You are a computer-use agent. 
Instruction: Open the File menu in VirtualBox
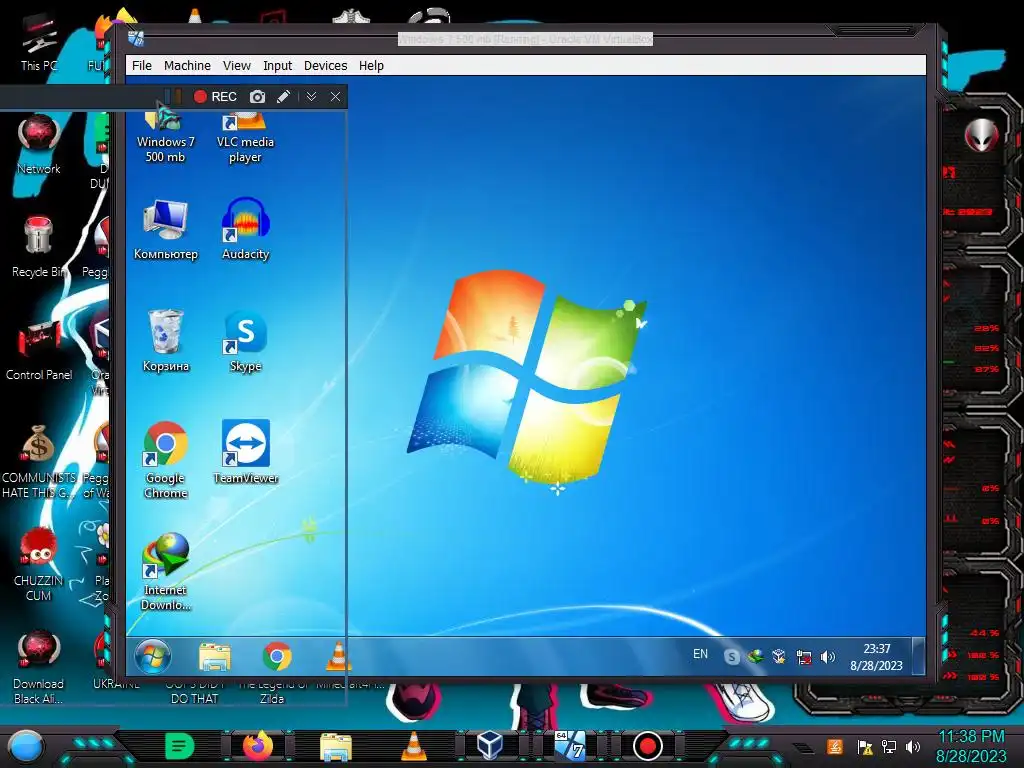(x=142, y=65)
